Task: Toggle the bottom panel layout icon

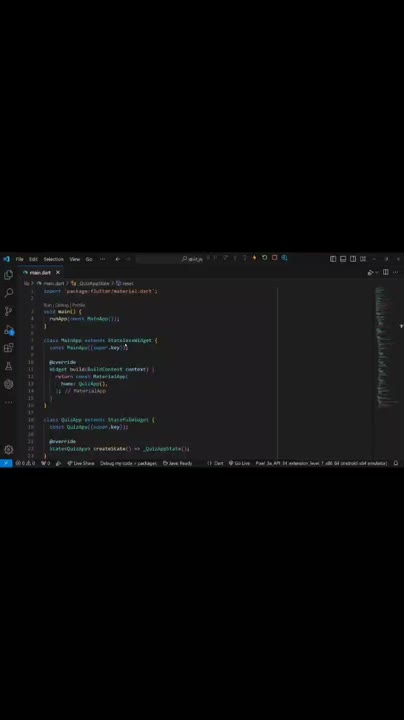Action: click(x=343, y=259)
